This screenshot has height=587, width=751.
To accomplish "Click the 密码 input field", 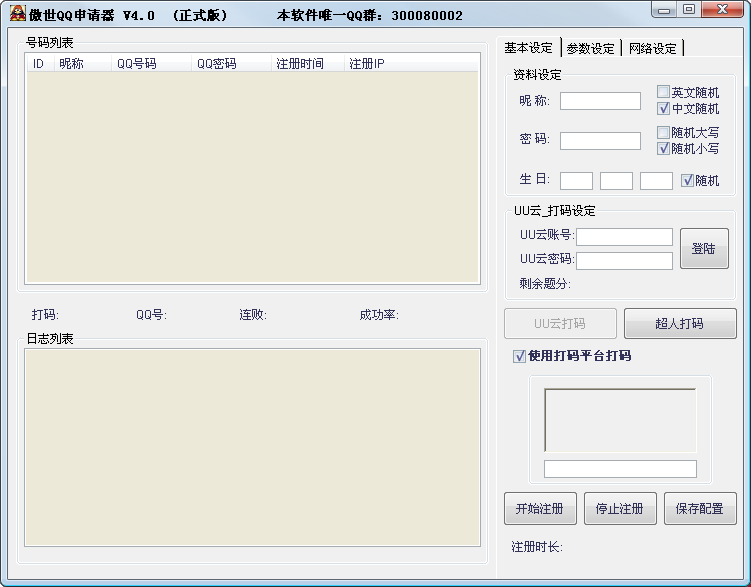I will pos(600,141).
